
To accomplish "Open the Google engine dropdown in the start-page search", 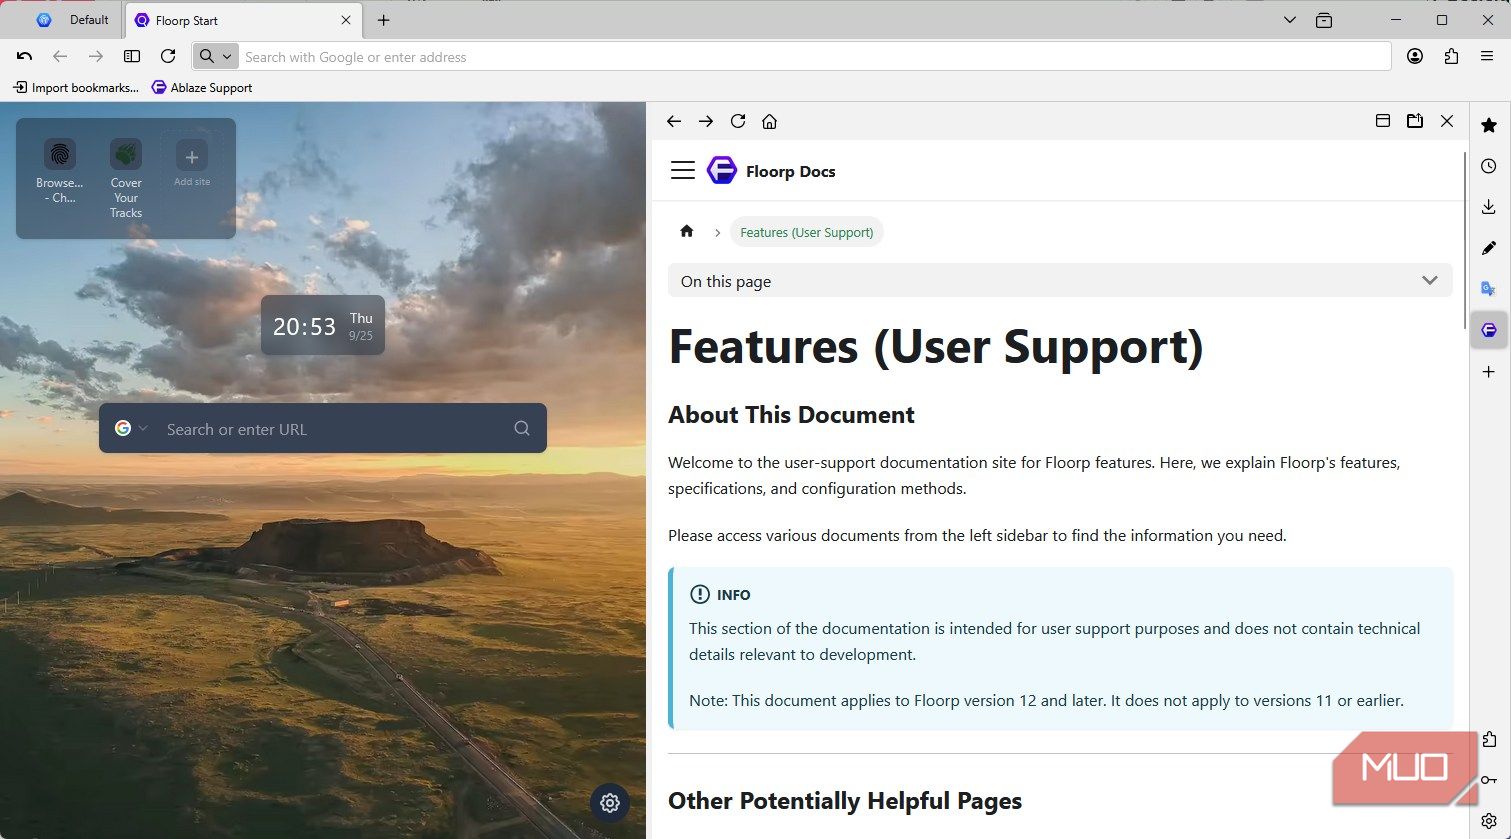I will [131, 428].
